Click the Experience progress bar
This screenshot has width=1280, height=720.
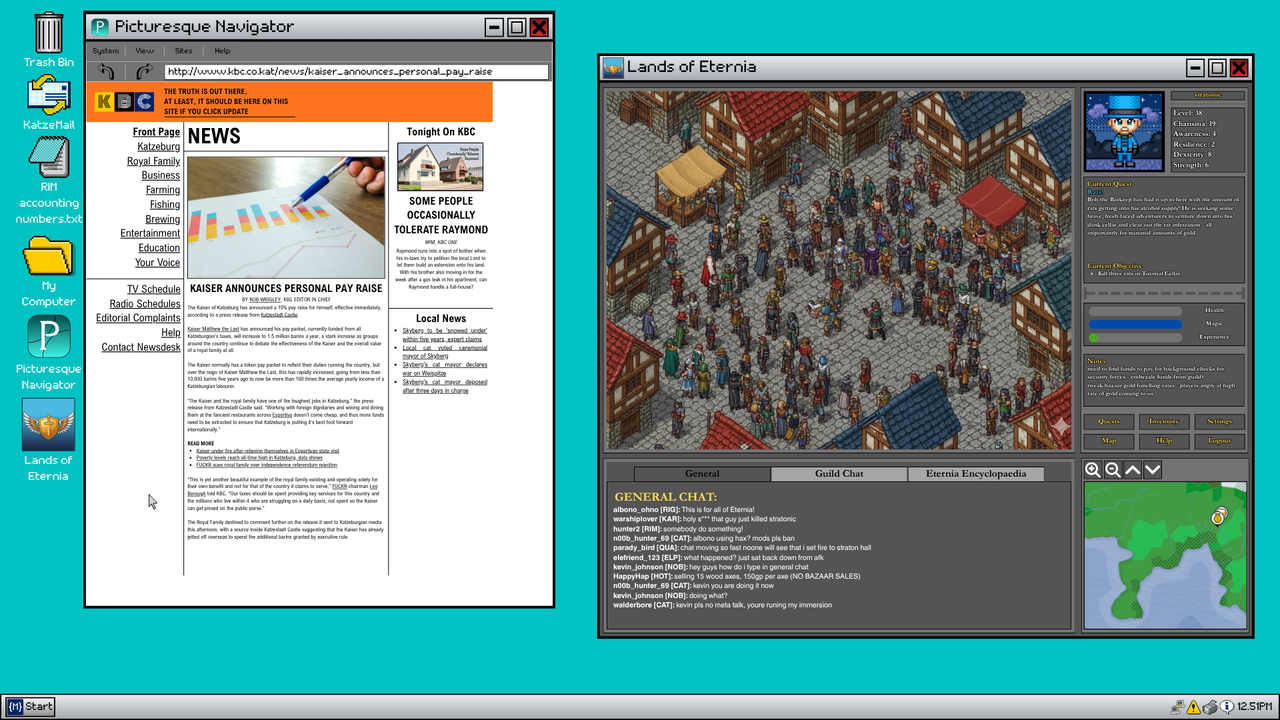coord(1135,338)
